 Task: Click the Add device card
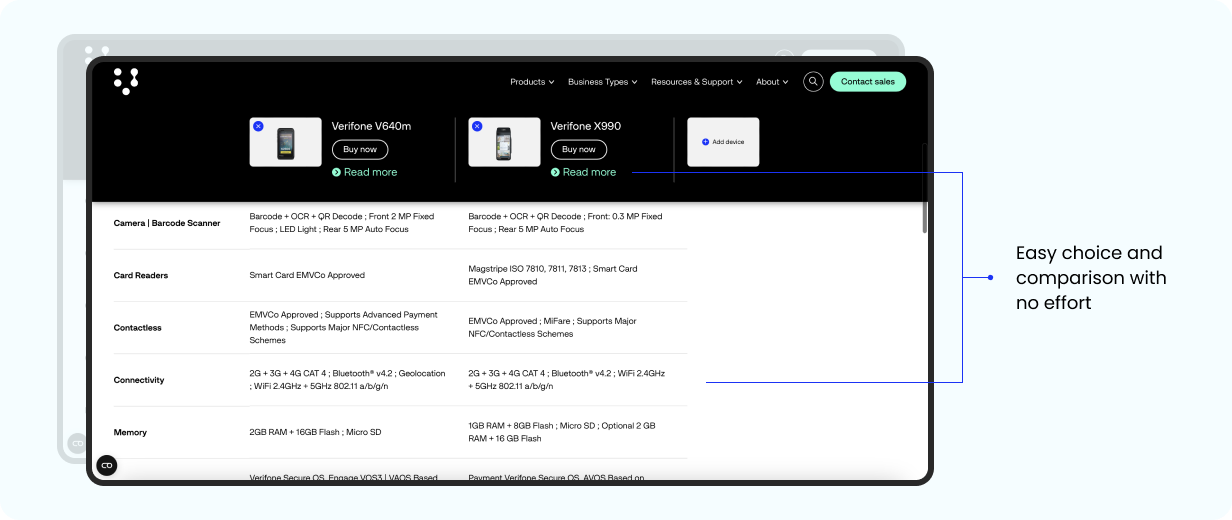(723, 142)
